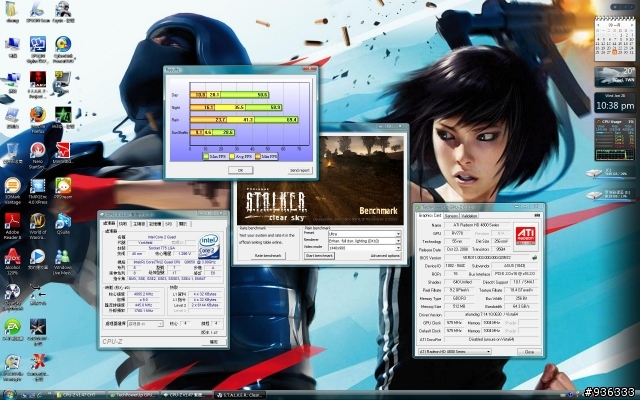The image size is (640, 400).
Task: Click the GPU Clock value field in GPU-Z
Action: pyautogui.click(x=454, y=322)
